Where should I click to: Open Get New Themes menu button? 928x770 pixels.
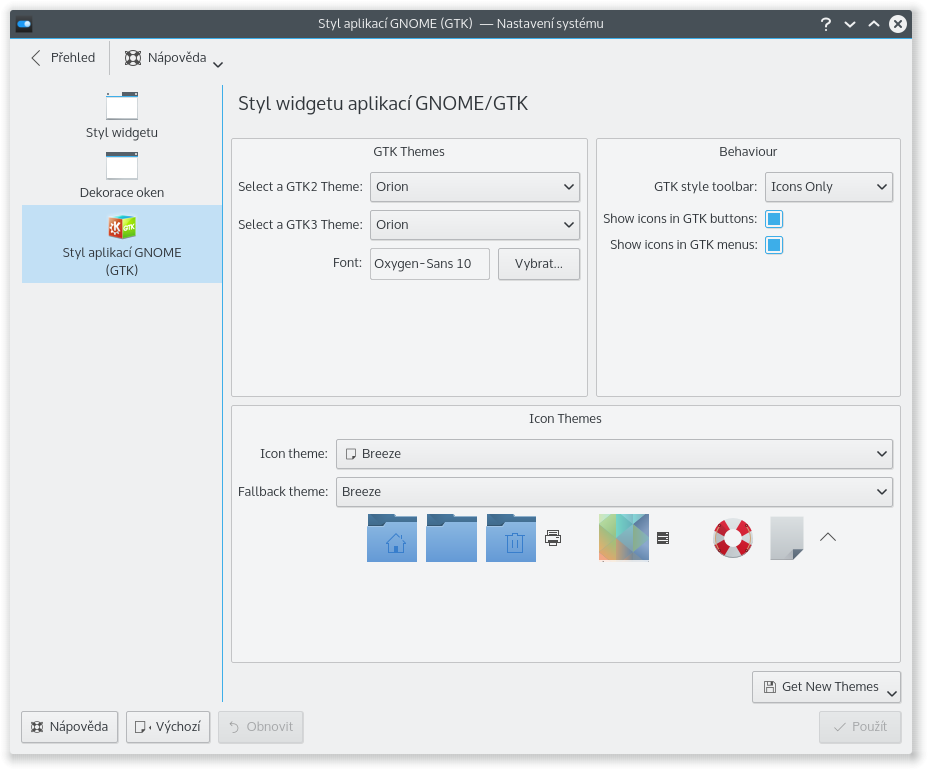click(826, 687)
